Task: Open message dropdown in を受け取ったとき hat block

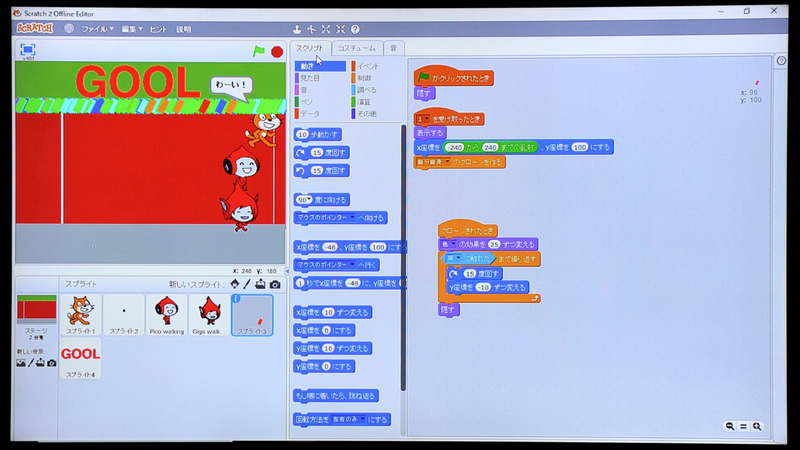Action: 427,119
